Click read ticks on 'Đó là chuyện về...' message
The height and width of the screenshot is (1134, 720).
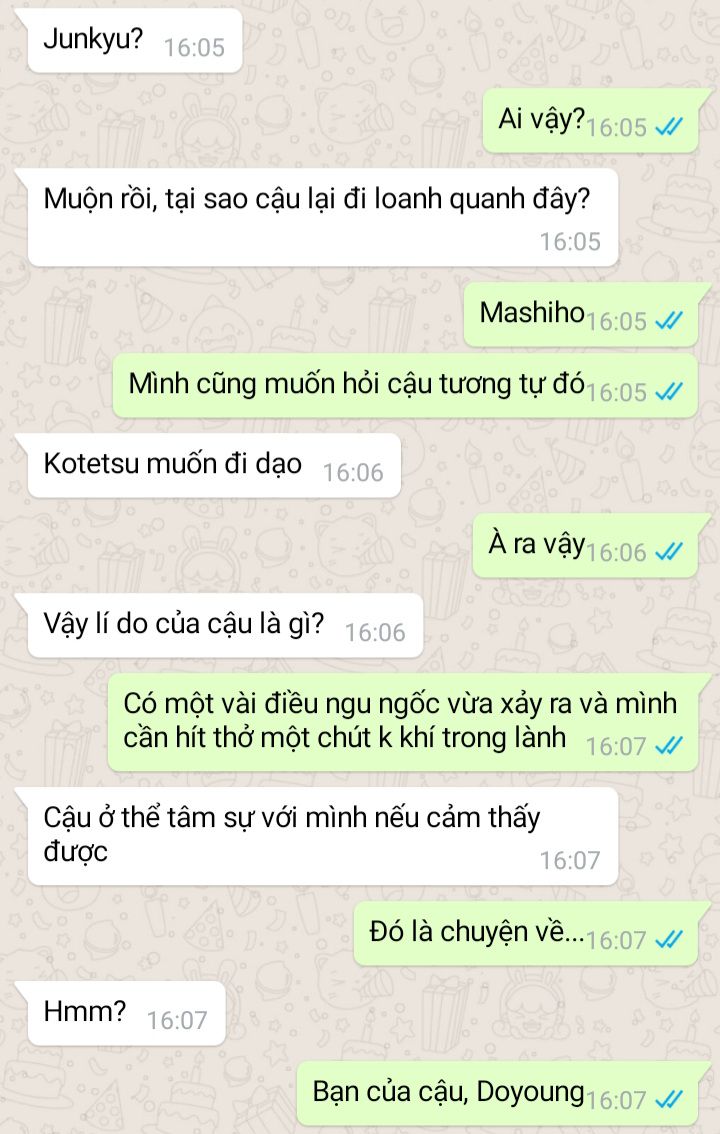669,940
